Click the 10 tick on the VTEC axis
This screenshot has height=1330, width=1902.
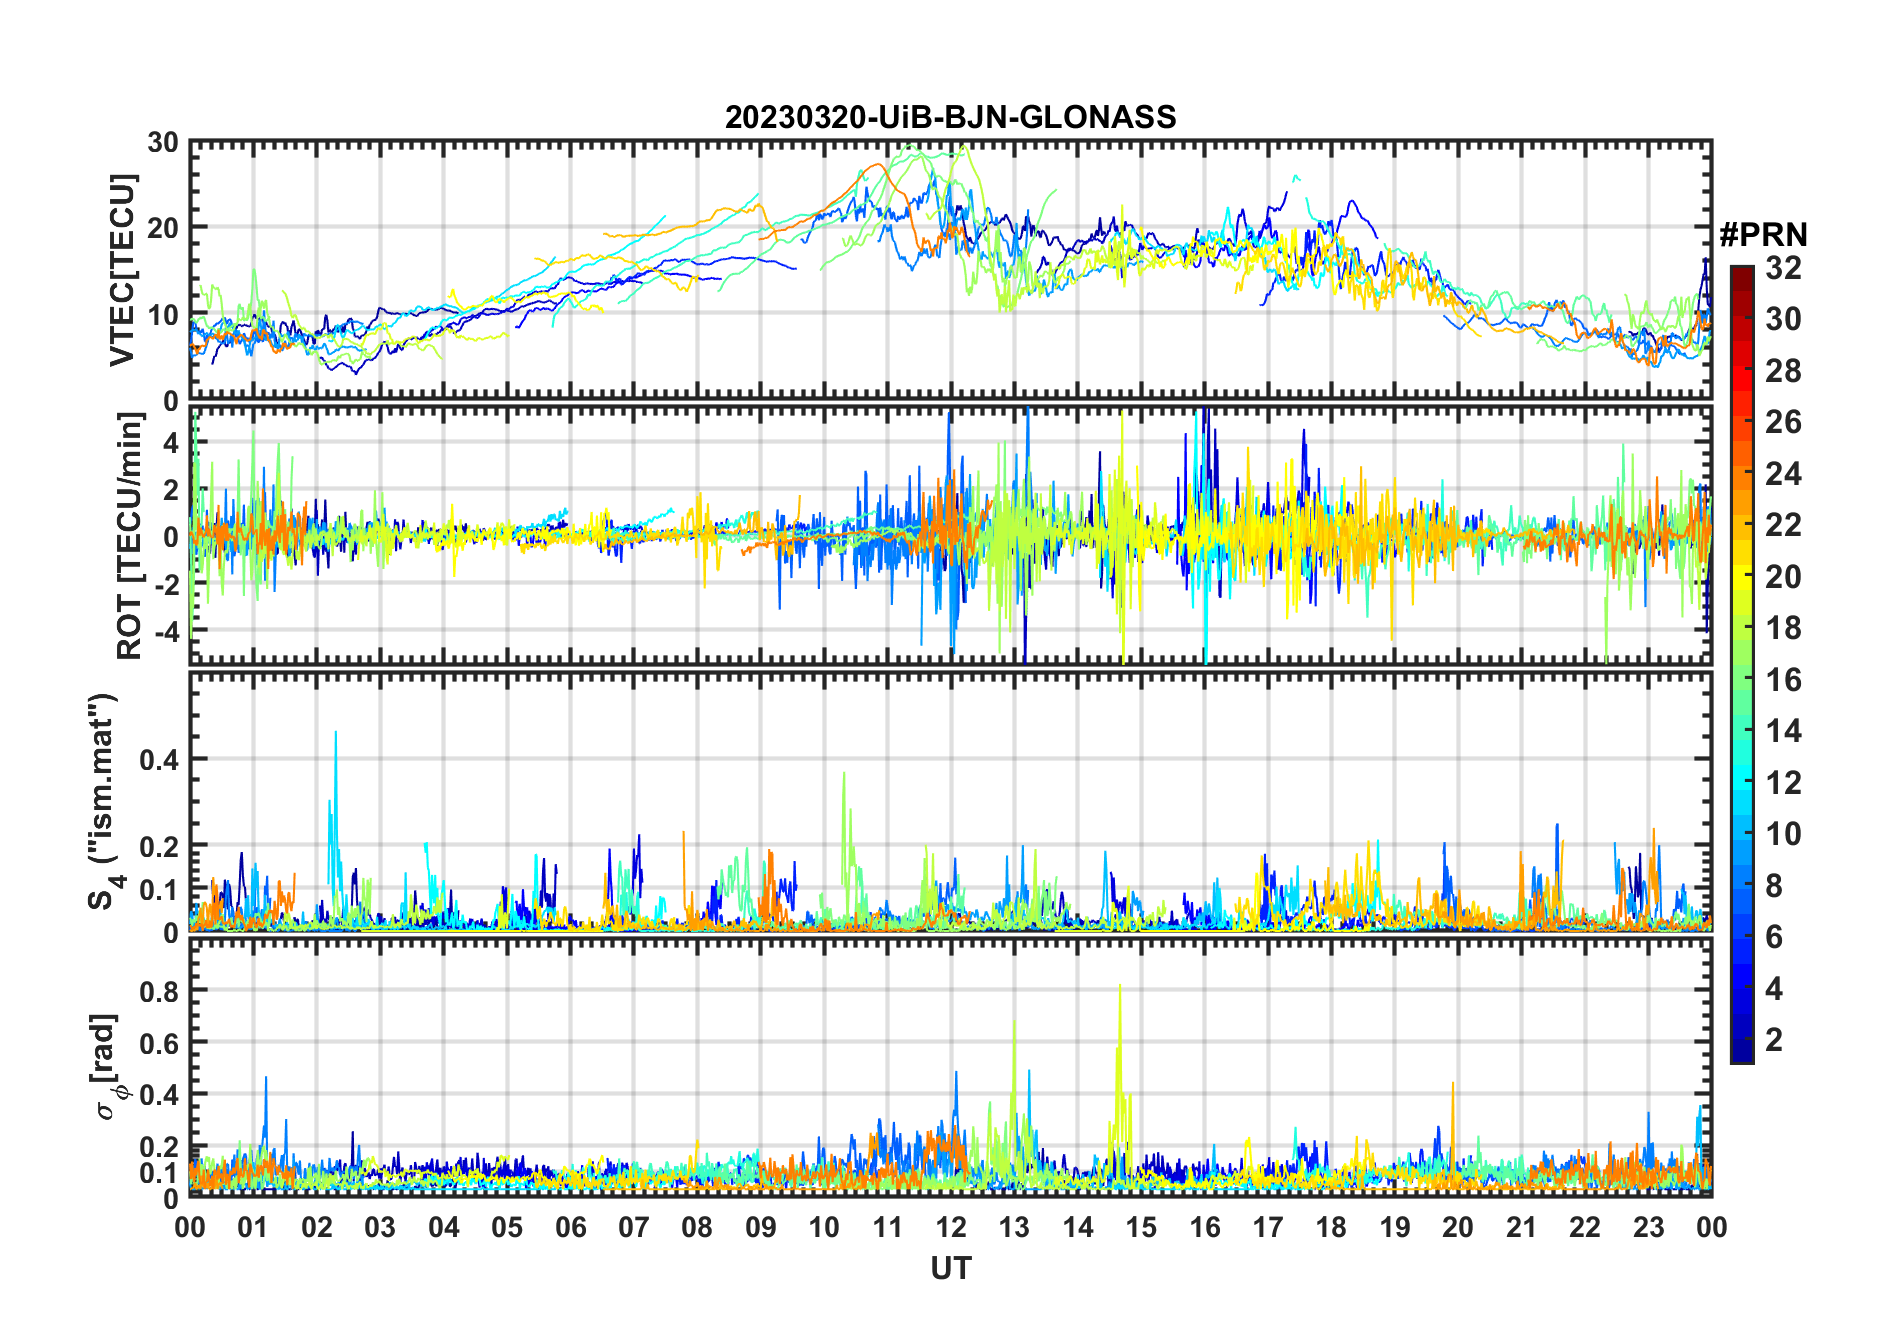point(163,314)
